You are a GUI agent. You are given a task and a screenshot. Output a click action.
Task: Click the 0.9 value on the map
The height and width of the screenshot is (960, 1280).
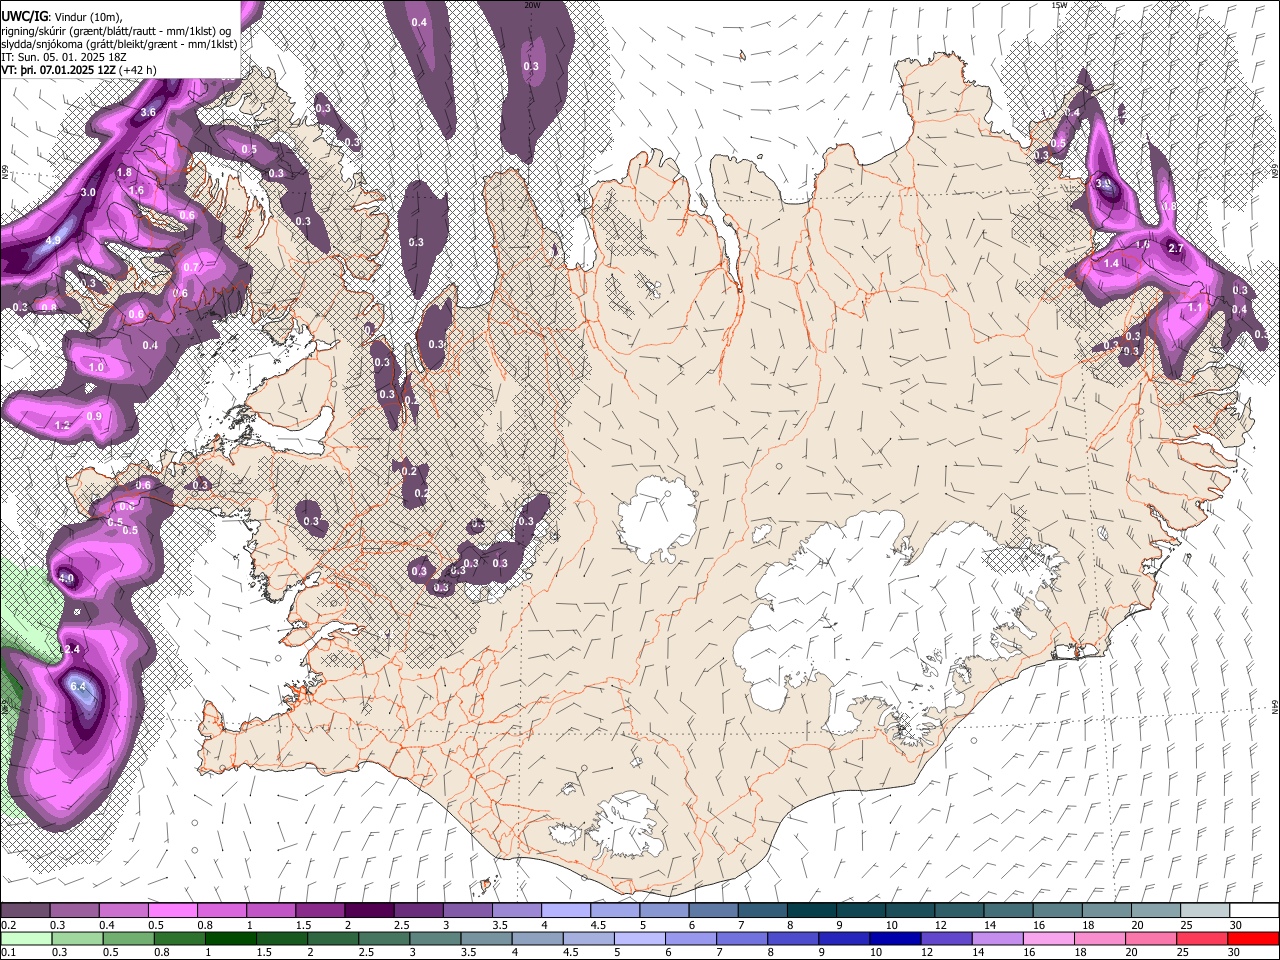click(x=94, y=416)
